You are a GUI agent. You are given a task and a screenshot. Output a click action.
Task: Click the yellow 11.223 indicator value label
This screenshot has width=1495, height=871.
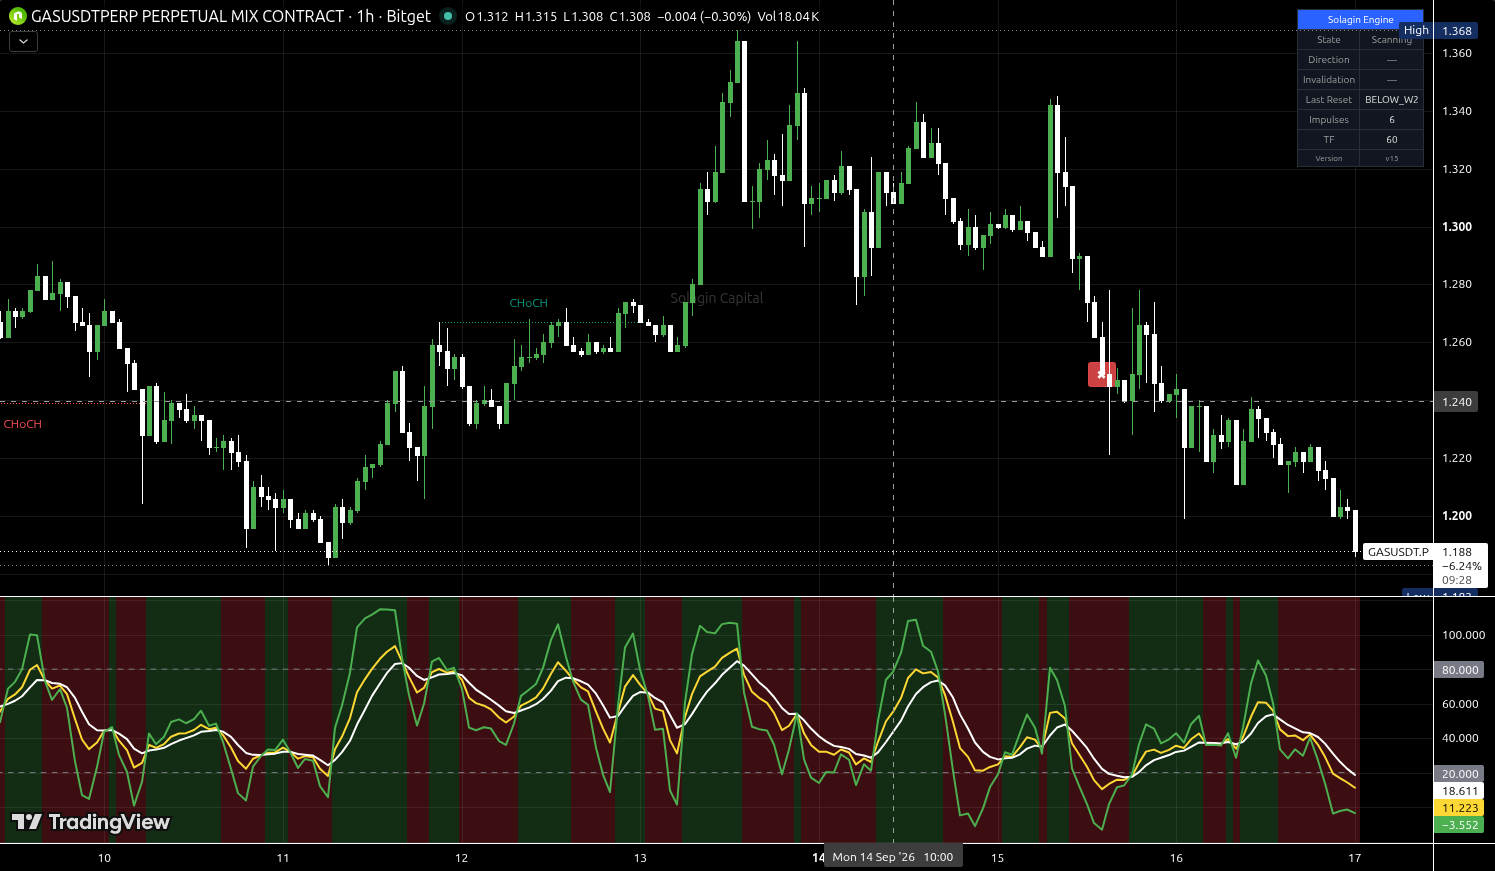click(x=1460, y=808)
